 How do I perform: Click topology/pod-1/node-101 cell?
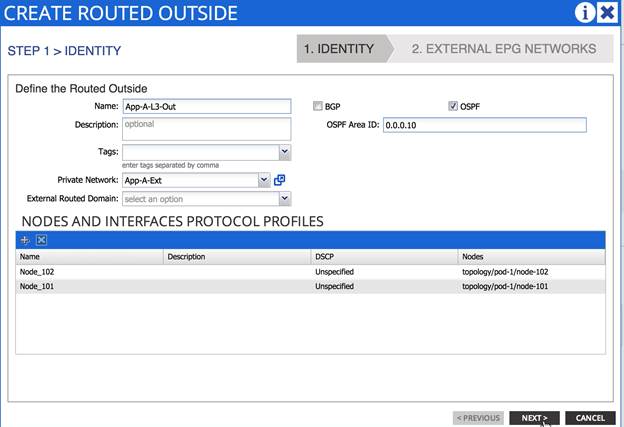(505, 286)
